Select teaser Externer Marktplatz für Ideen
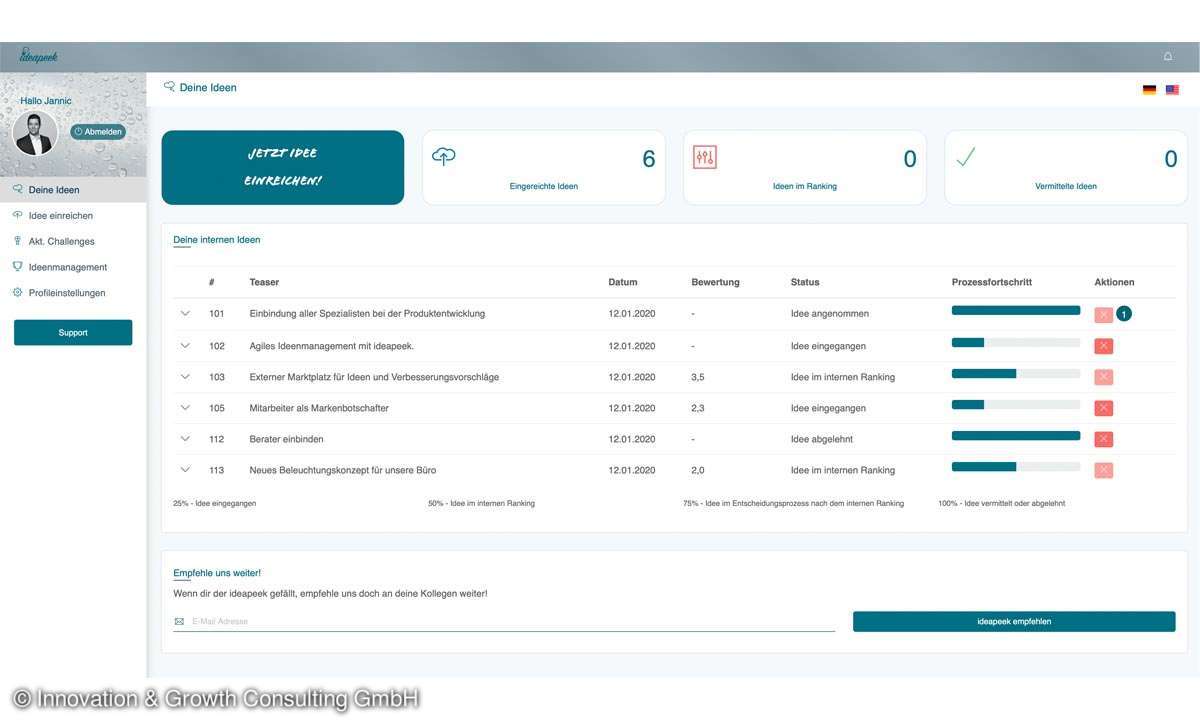The image size is (1200, 720). coord(374,377)
